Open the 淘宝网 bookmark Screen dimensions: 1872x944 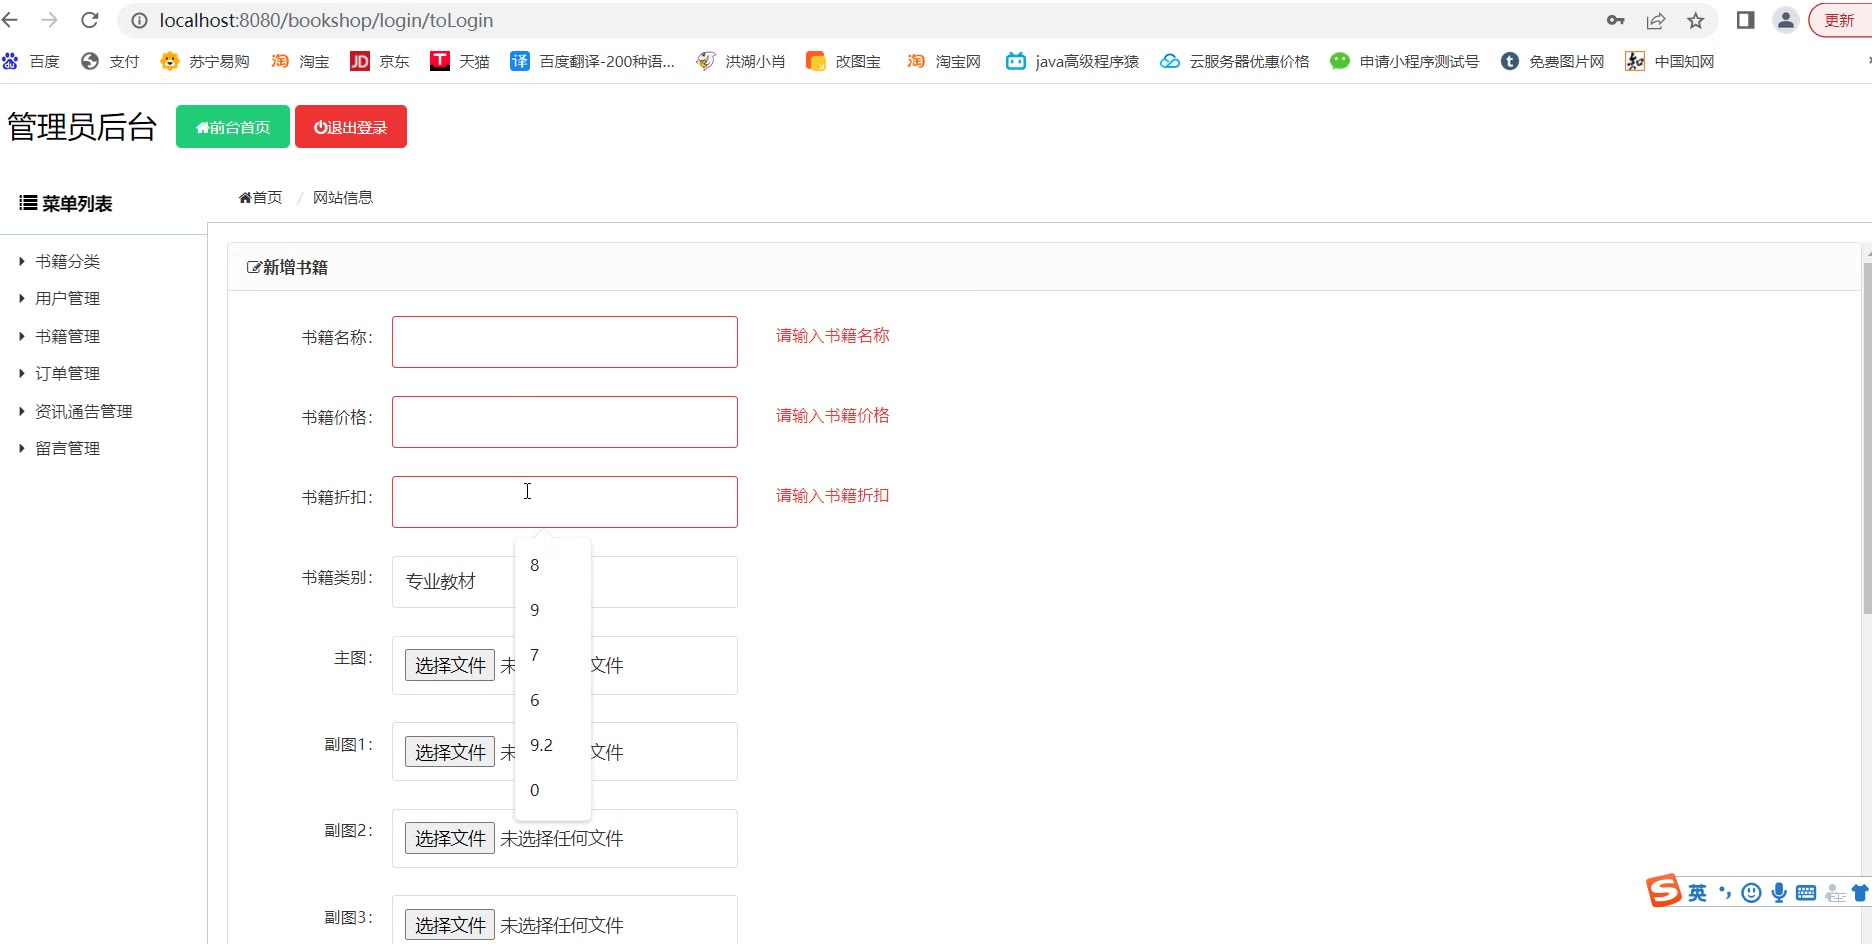click(x=943, y=61)
